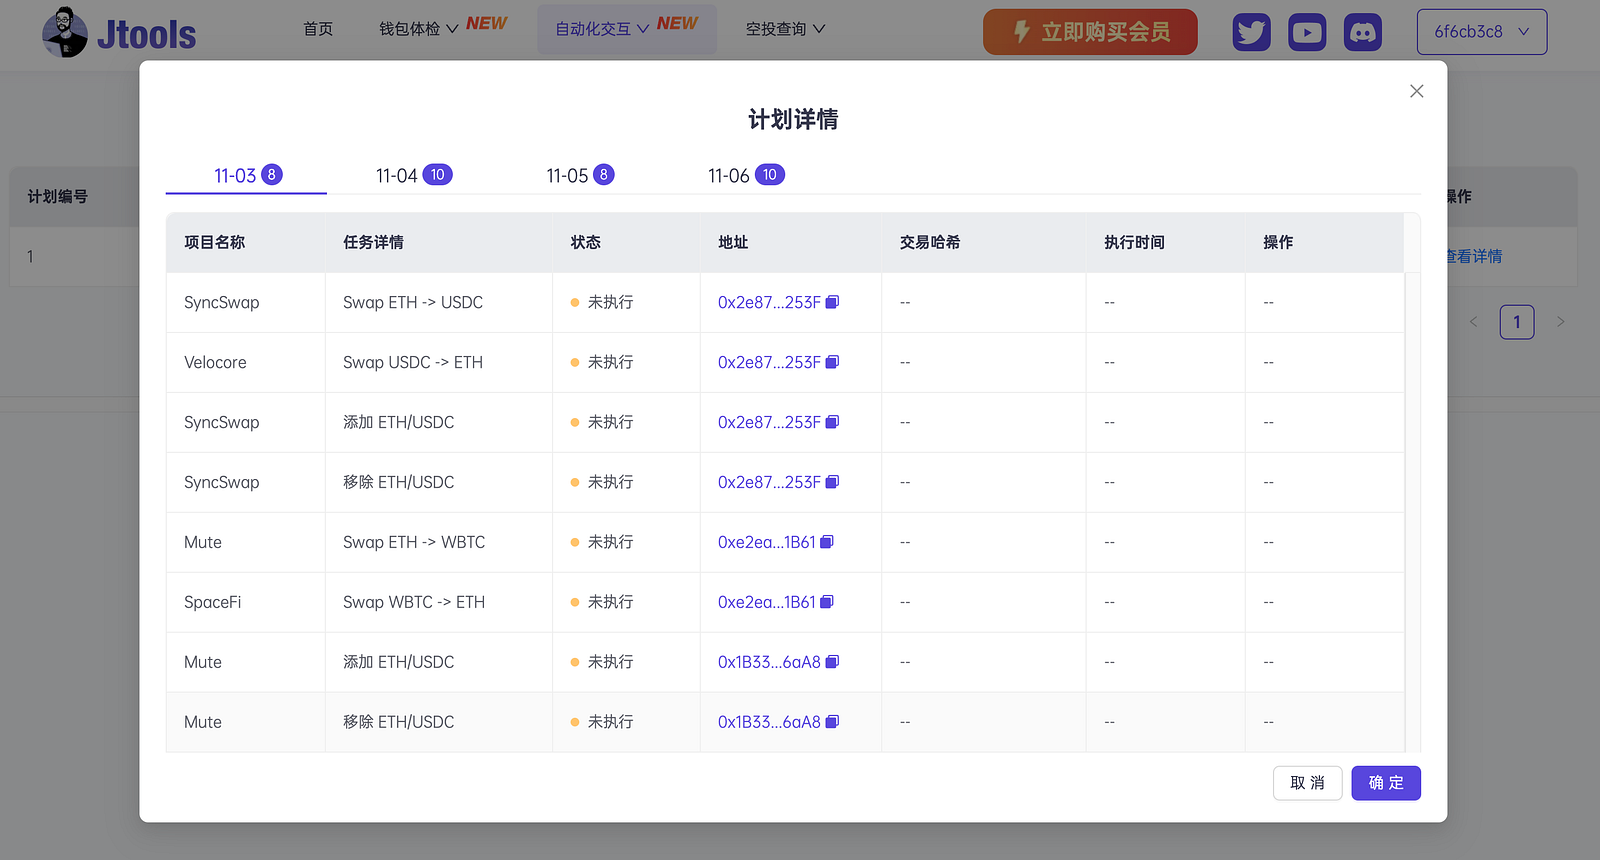Open address 0xe2ea...1B61 in SpaceFi row
1600x860 pixels.
coord(766,602)
